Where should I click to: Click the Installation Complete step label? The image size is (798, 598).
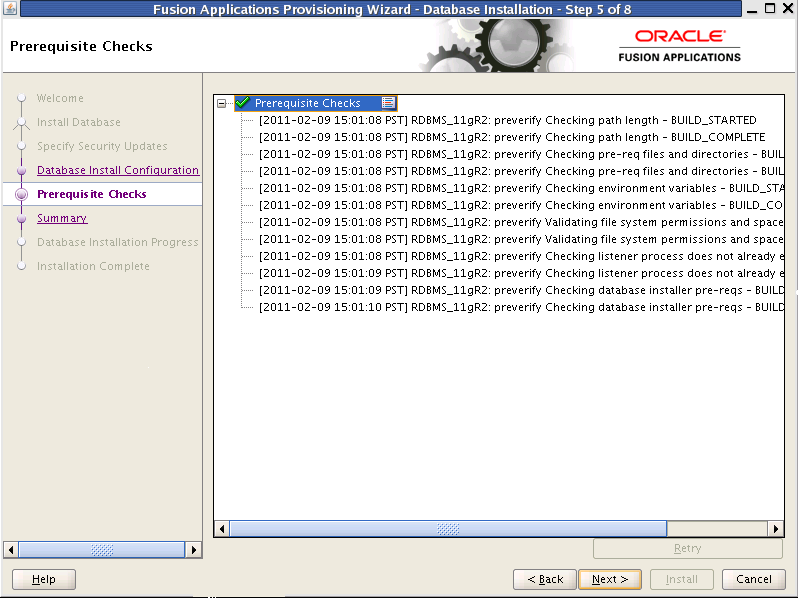pos(93,266)
